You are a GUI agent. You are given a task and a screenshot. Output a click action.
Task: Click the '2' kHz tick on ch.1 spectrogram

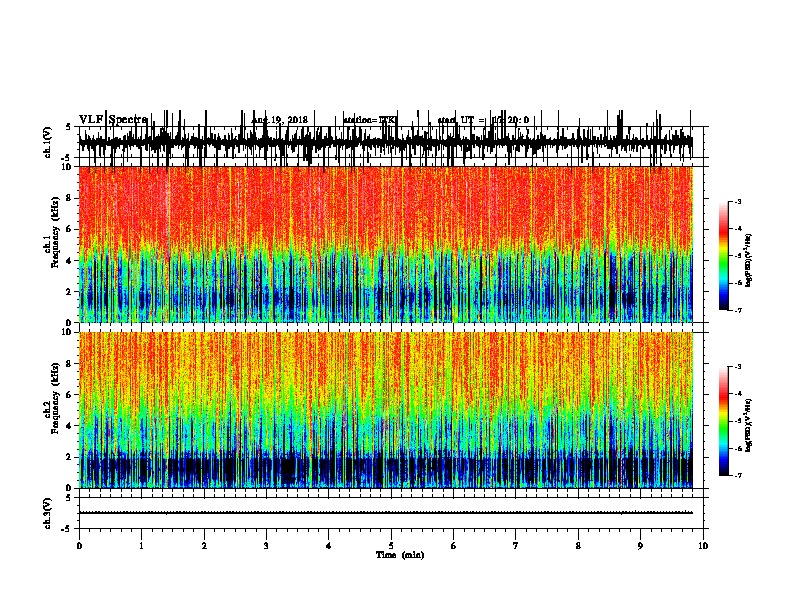(69, 291)
